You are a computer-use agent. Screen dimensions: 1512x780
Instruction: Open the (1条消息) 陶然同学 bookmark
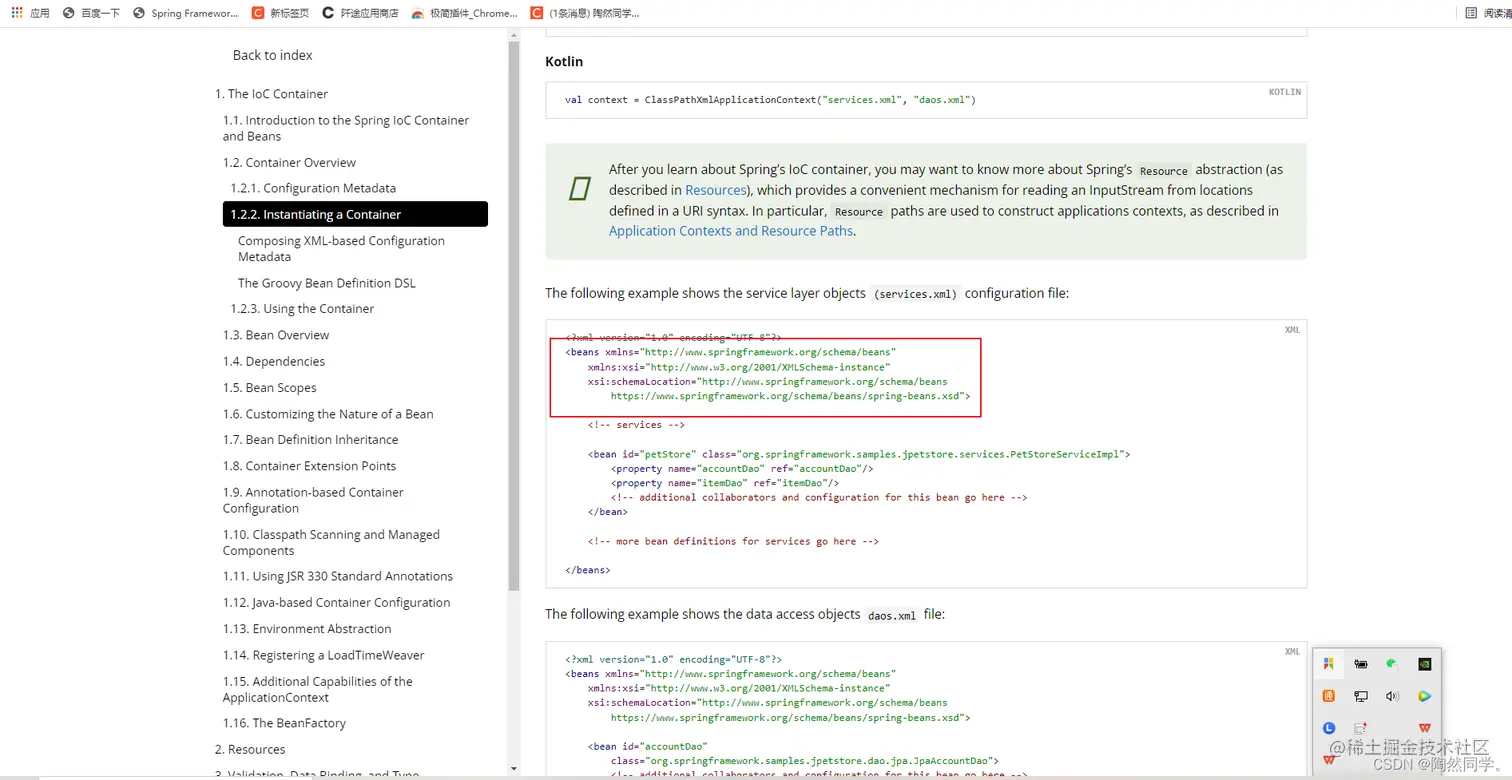coord(585,13)
